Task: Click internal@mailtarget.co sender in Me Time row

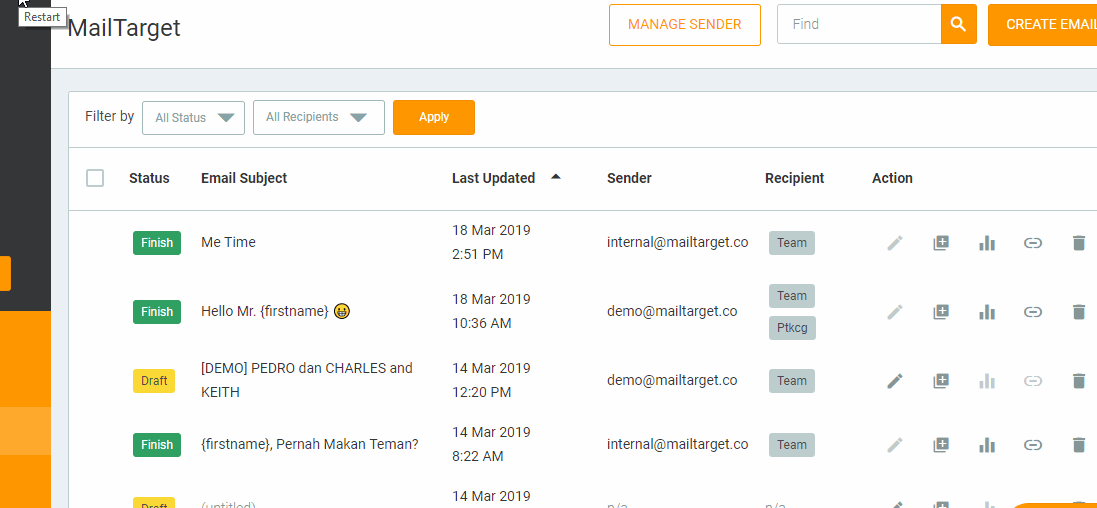Action: pyautogui.click(x=677, y=242)
